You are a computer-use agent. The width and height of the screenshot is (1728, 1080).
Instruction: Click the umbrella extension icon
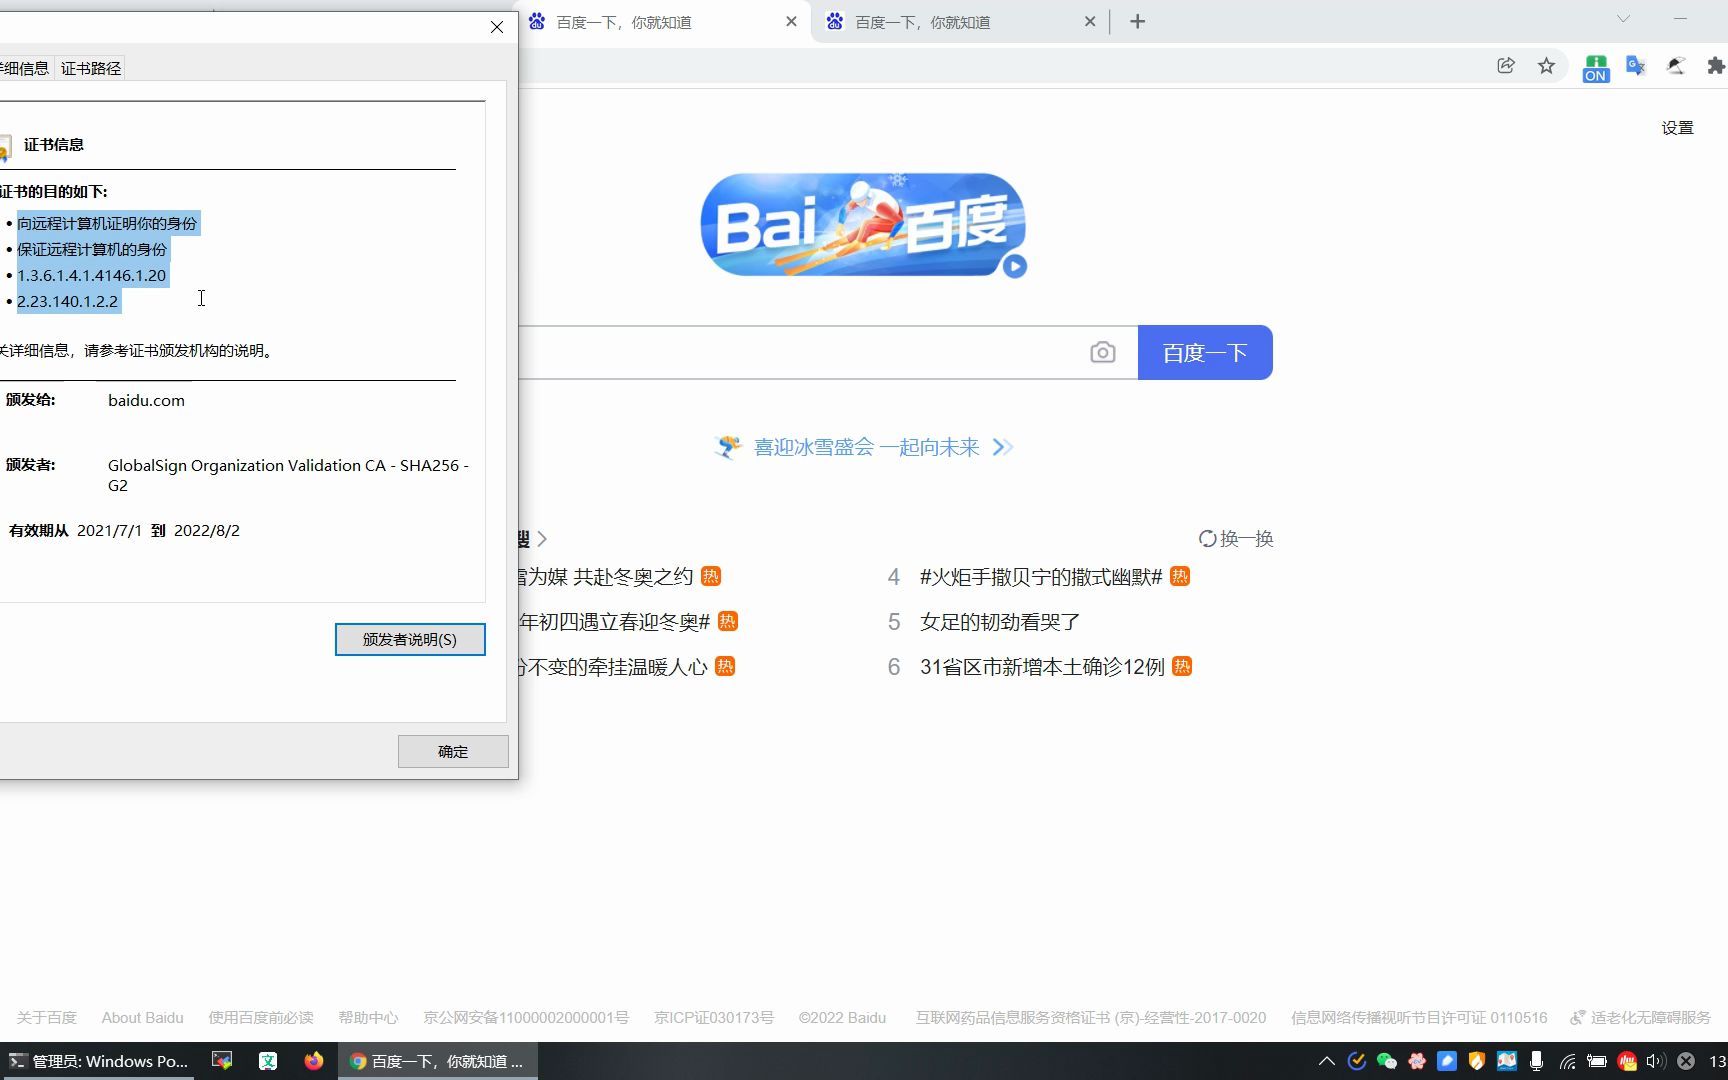(1675, 65)
